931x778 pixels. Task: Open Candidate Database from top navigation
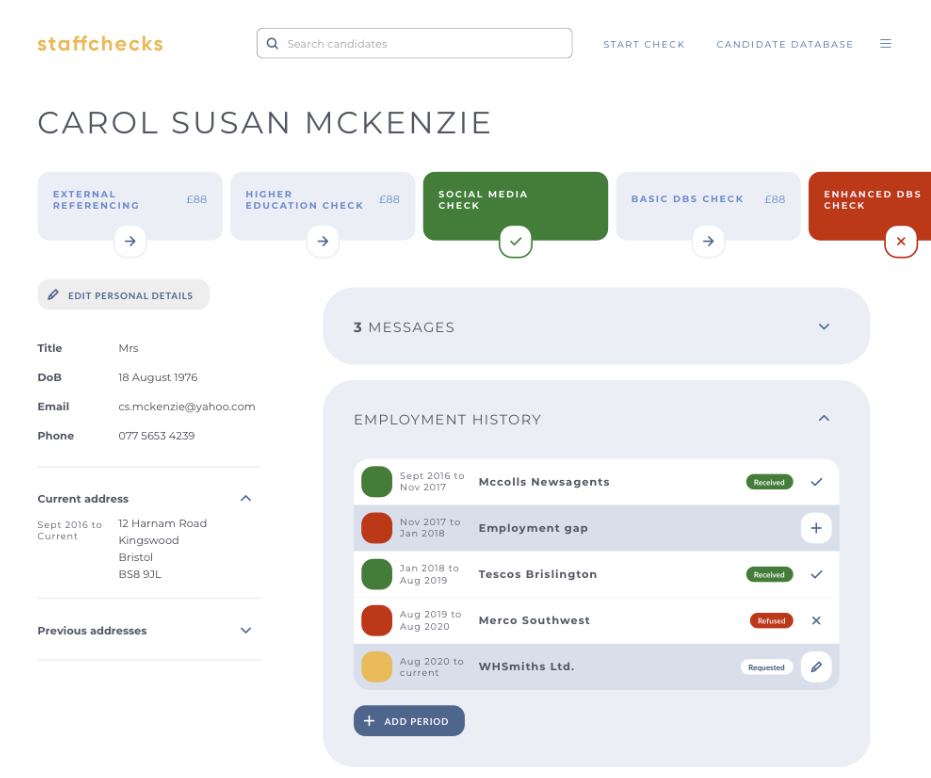pos(785,45)
